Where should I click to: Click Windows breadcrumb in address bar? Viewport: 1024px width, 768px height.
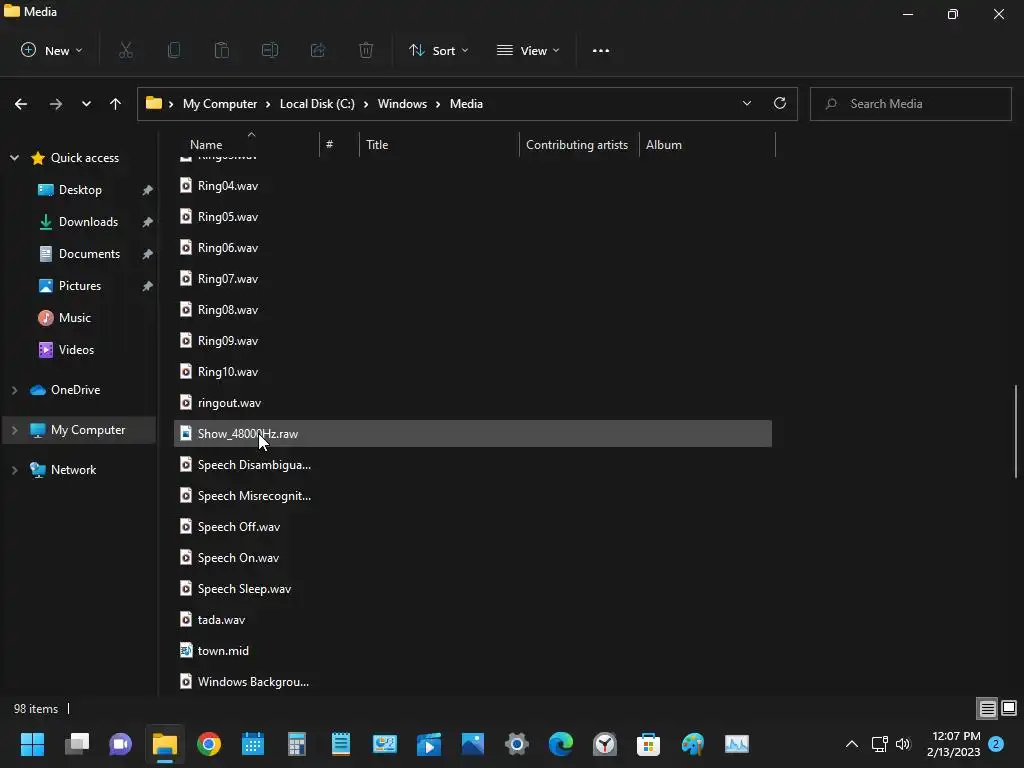coord(402,104)
